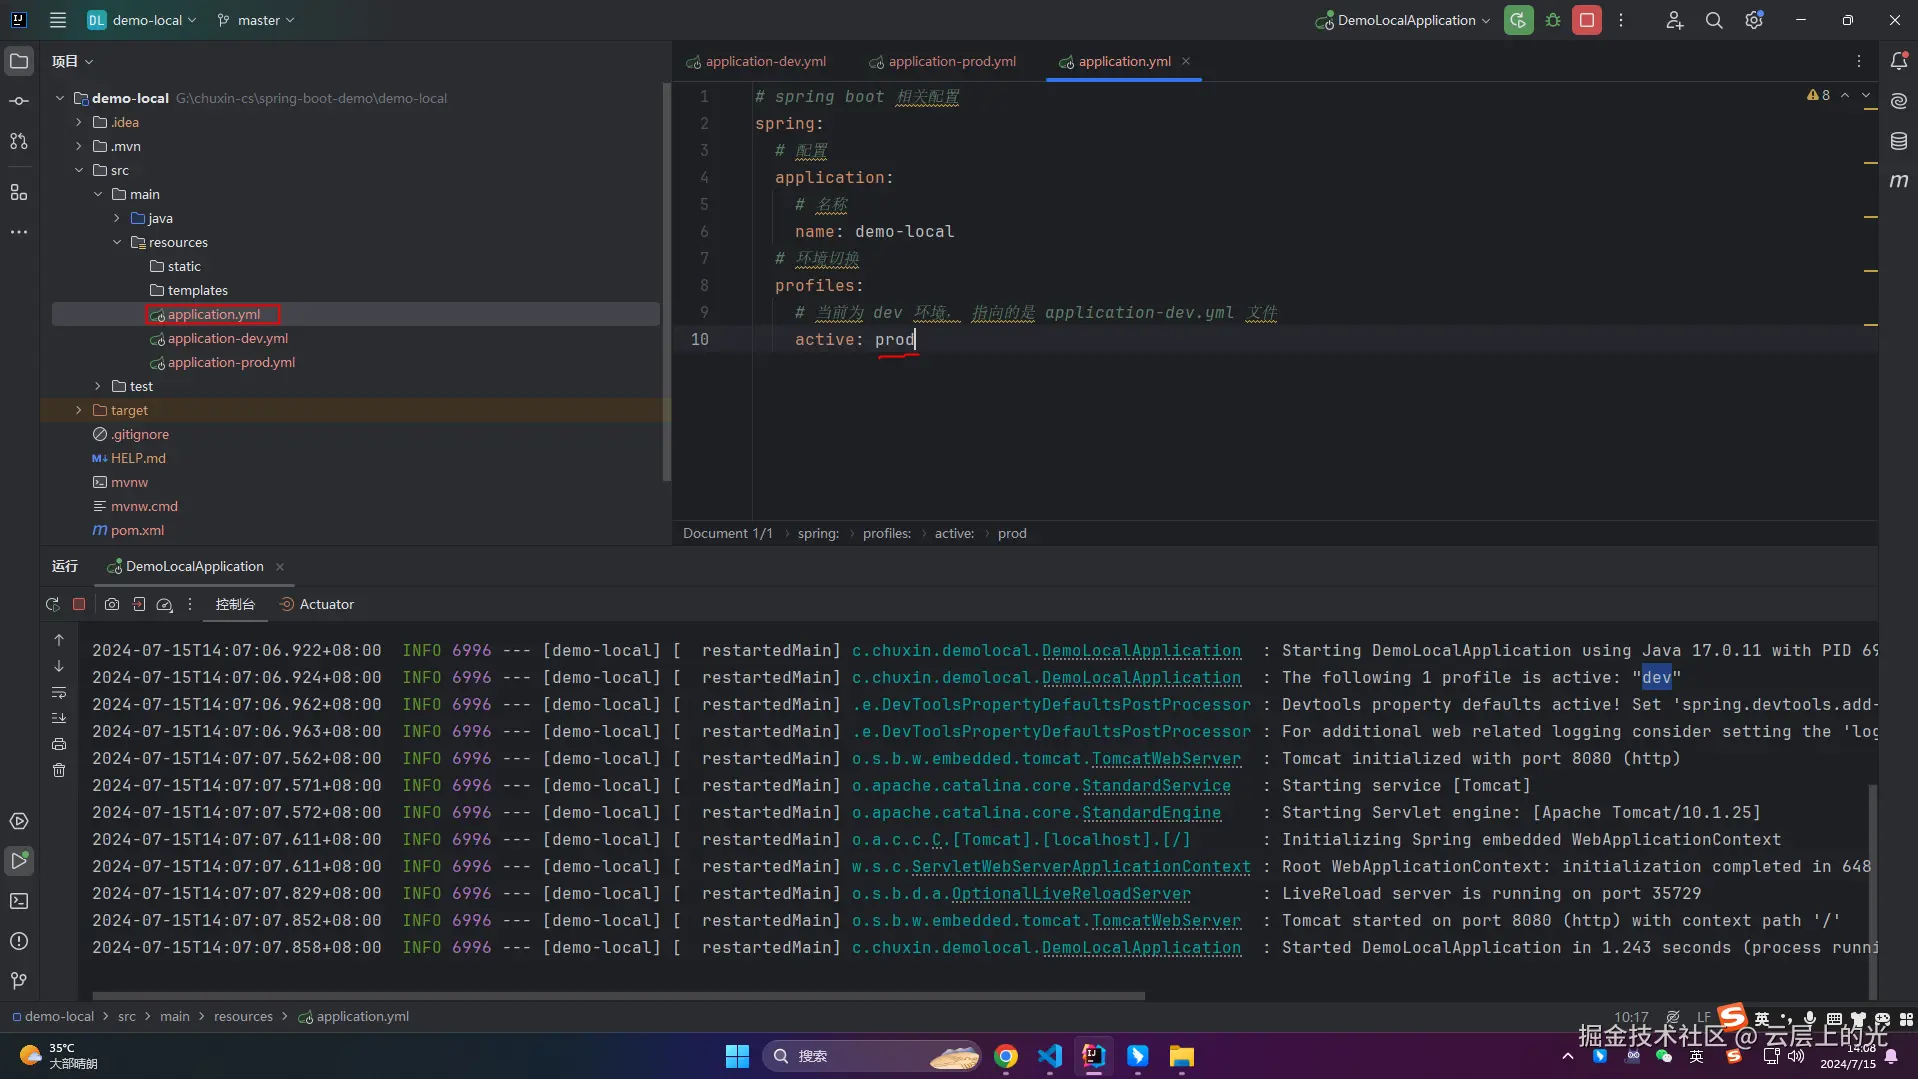Open the Maven tool window
Screen dimensions: 1918x1079
click(1898, 181)
